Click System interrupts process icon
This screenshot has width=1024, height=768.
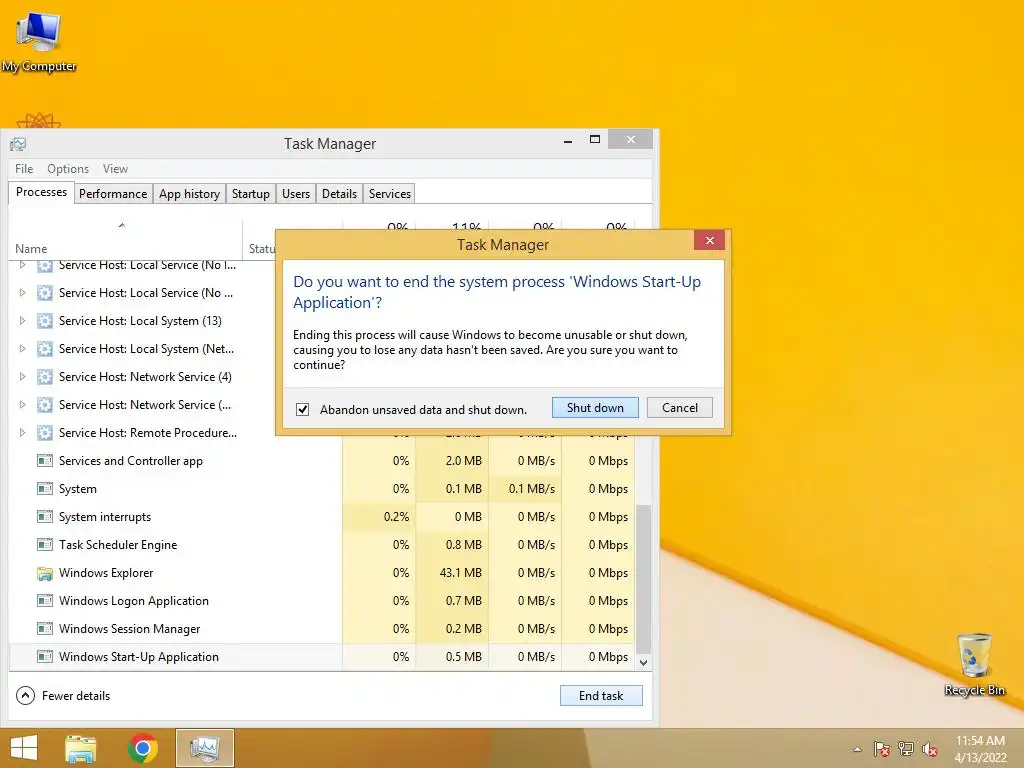pyautogui.click(x=44, y=517)
